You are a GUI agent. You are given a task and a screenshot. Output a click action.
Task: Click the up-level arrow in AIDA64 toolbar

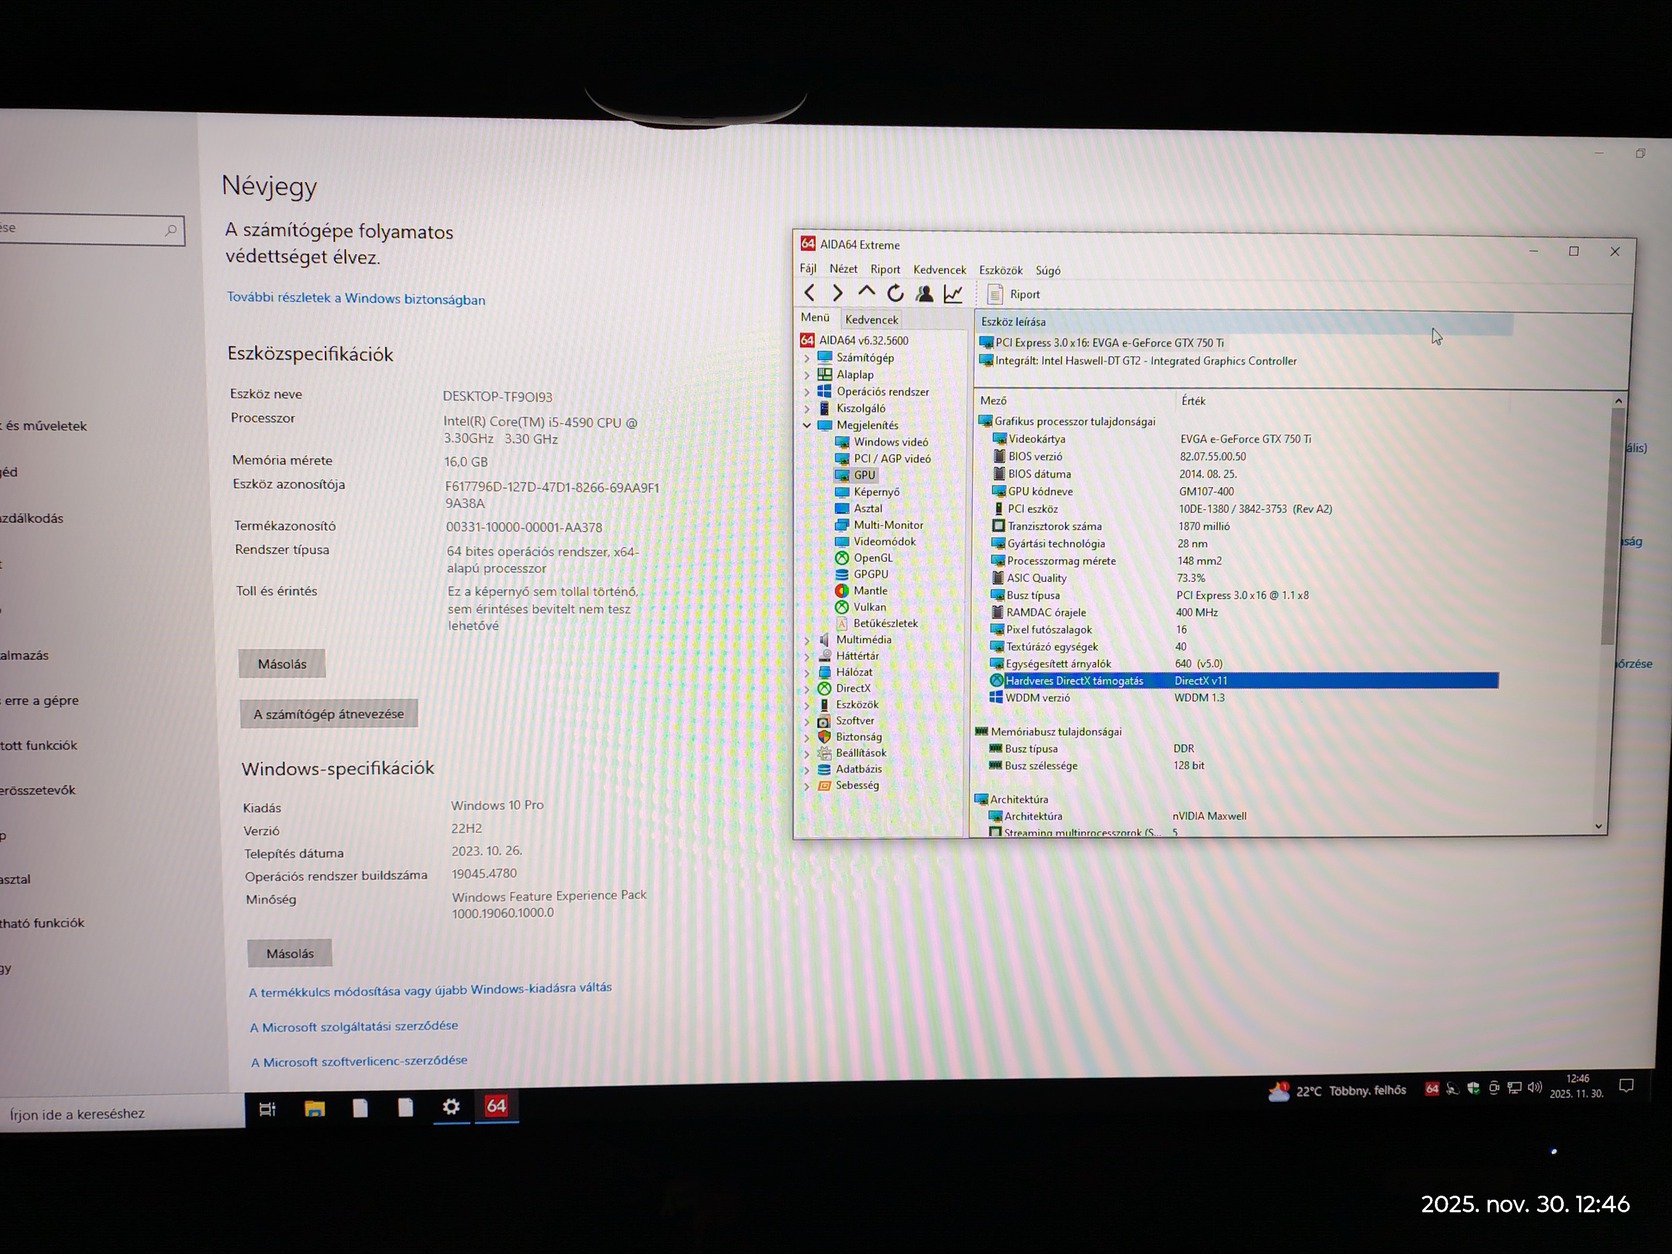866,292
